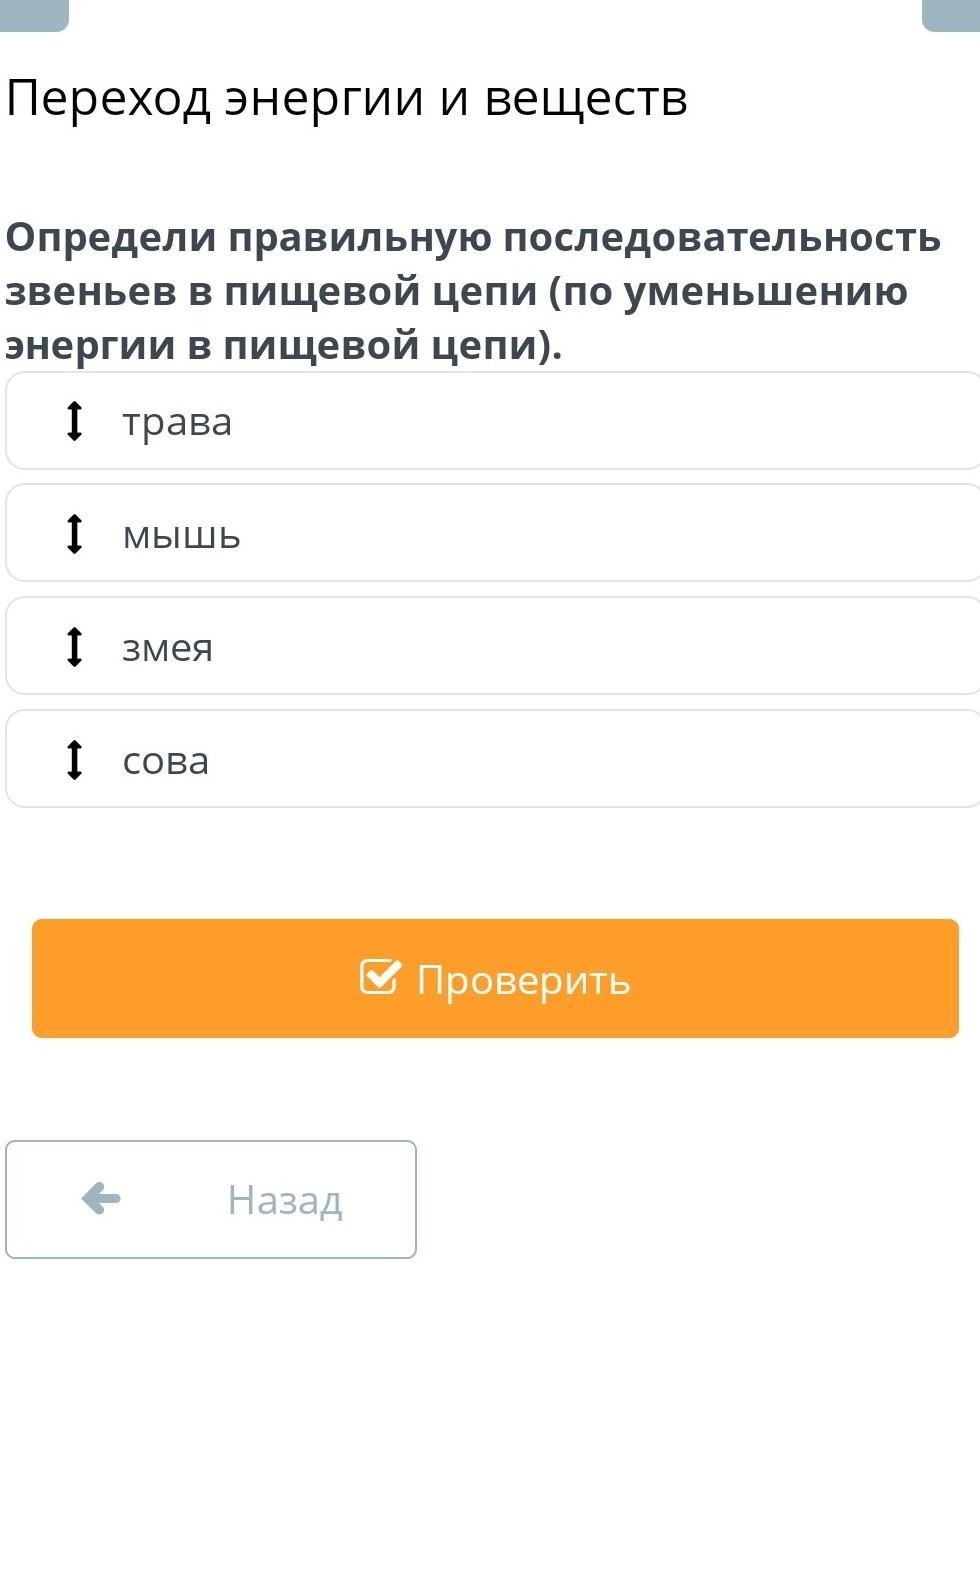Image resolution: width=980 pixels, height=1591 pixels.
Task: Click the word веществ in the heading
Action: [x=586, y=99]
